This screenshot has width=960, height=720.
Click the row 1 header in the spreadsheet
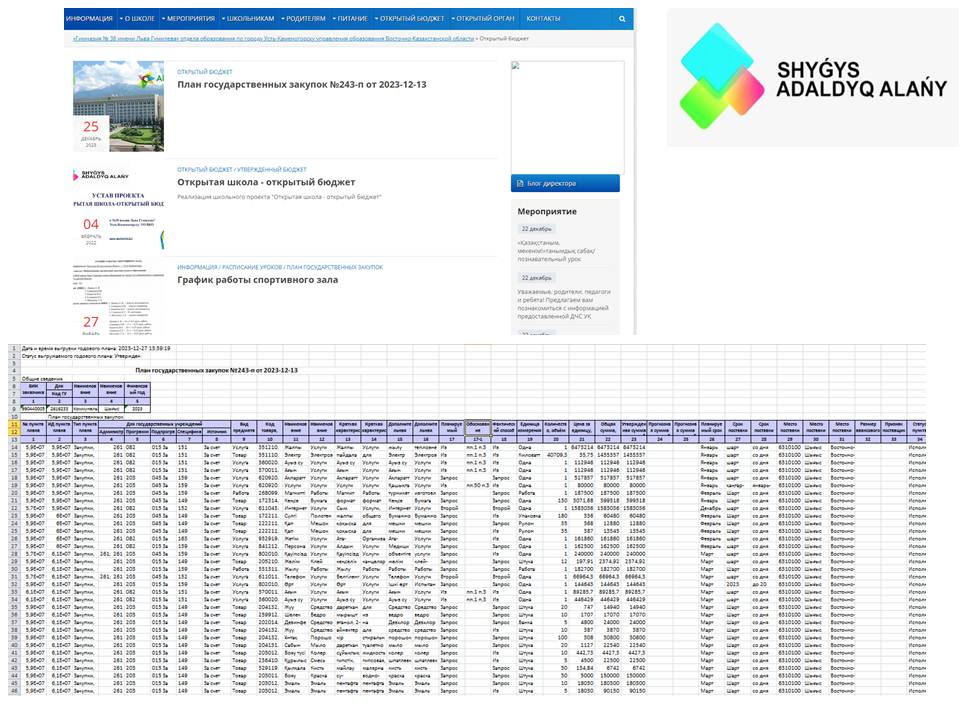[x=14, y=348]
